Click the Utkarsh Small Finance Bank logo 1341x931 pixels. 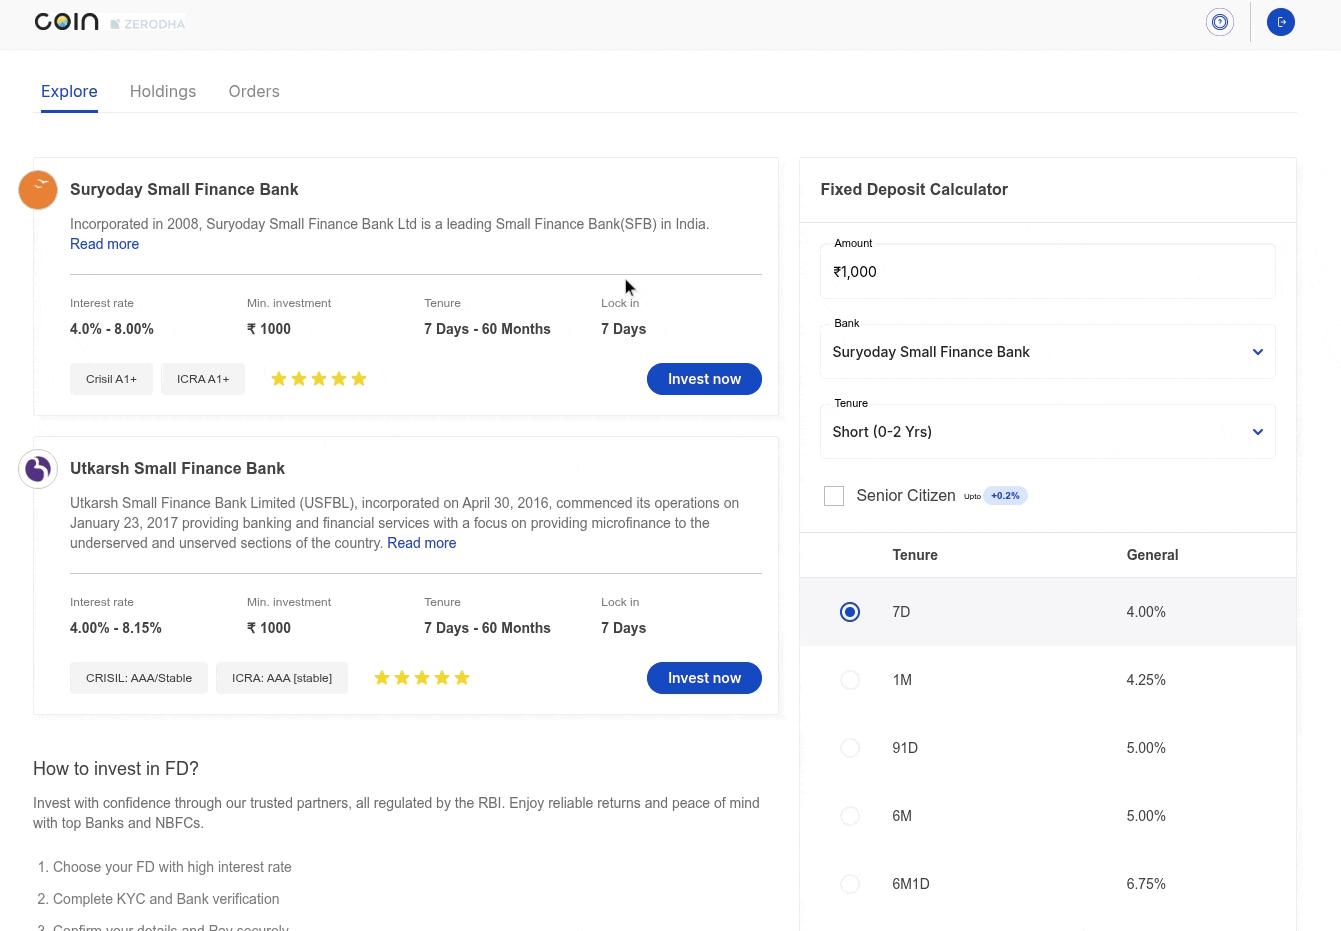click(38, 469)
